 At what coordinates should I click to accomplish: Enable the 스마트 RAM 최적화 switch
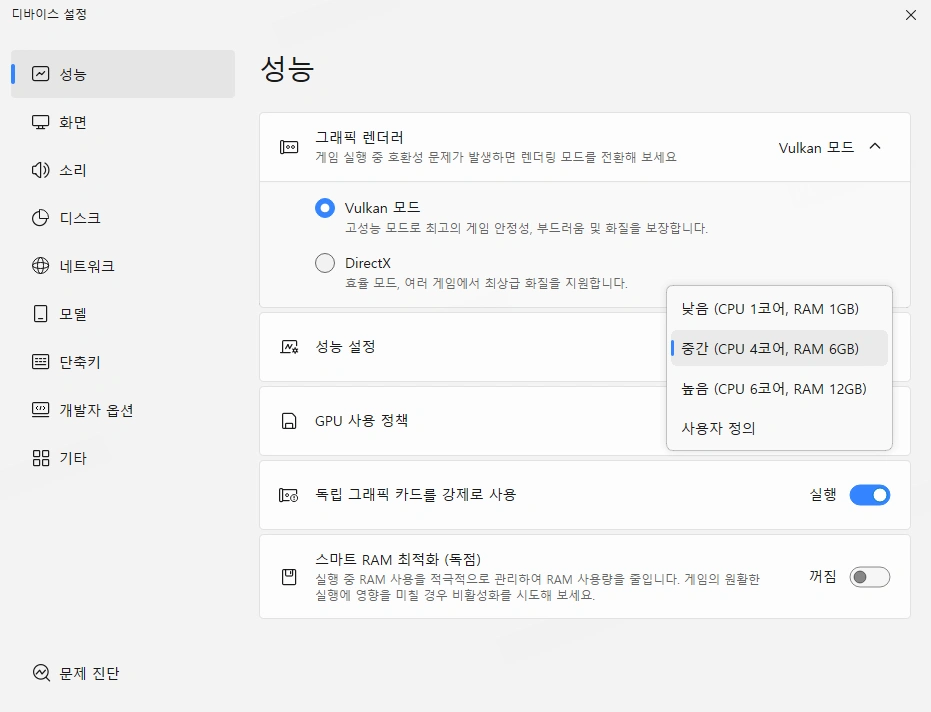(x=870, y=577)
